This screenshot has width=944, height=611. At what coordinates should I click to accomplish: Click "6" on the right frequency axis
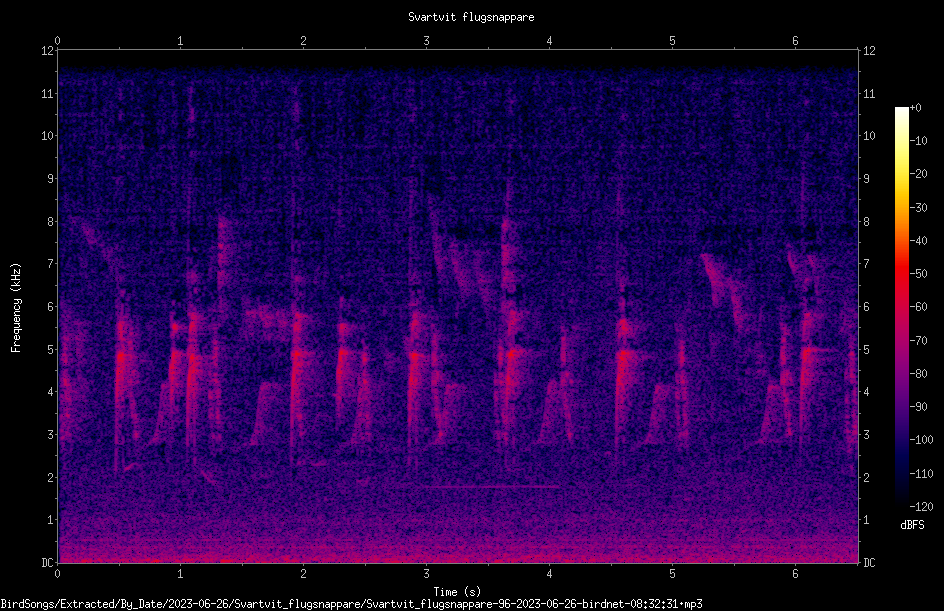(866, 306)
